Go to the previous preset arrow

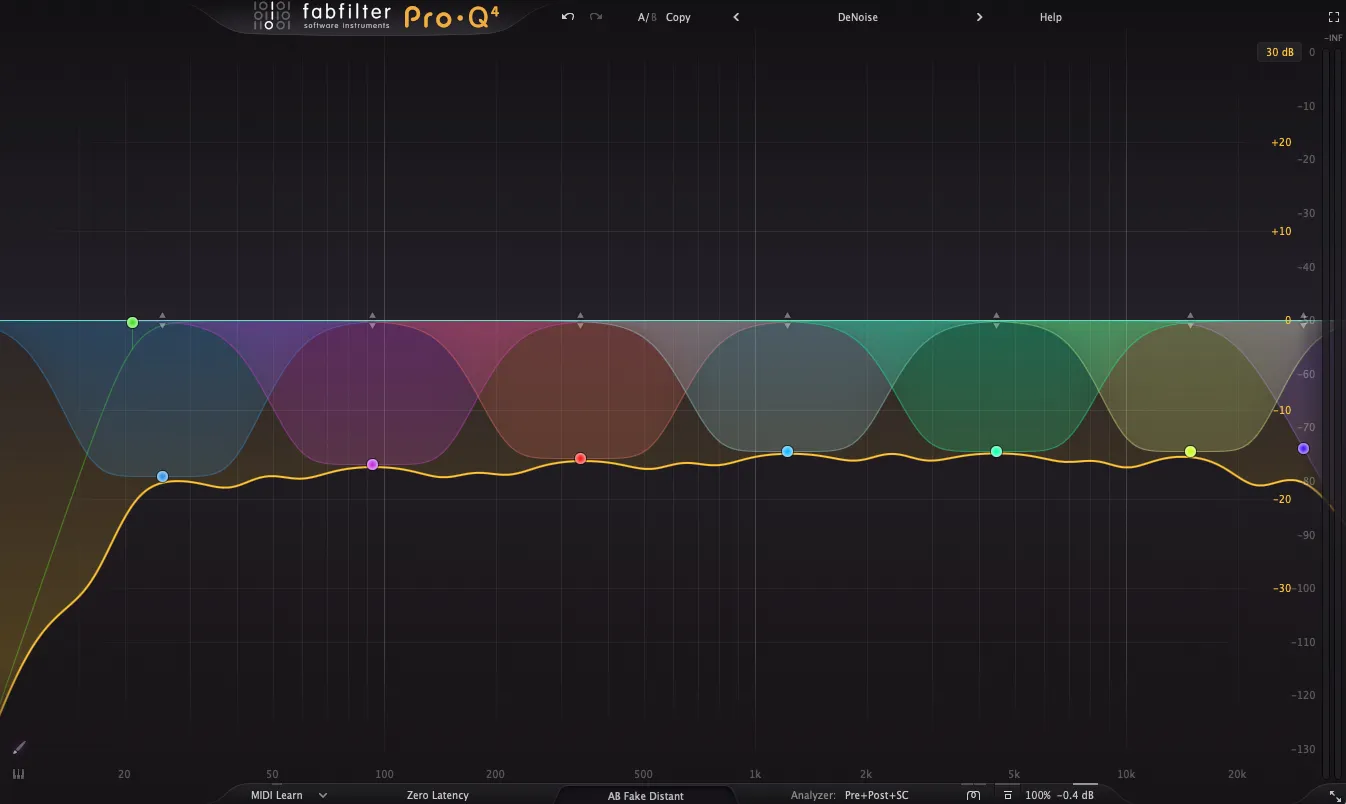pyautogui.click(x=736, y=17)
